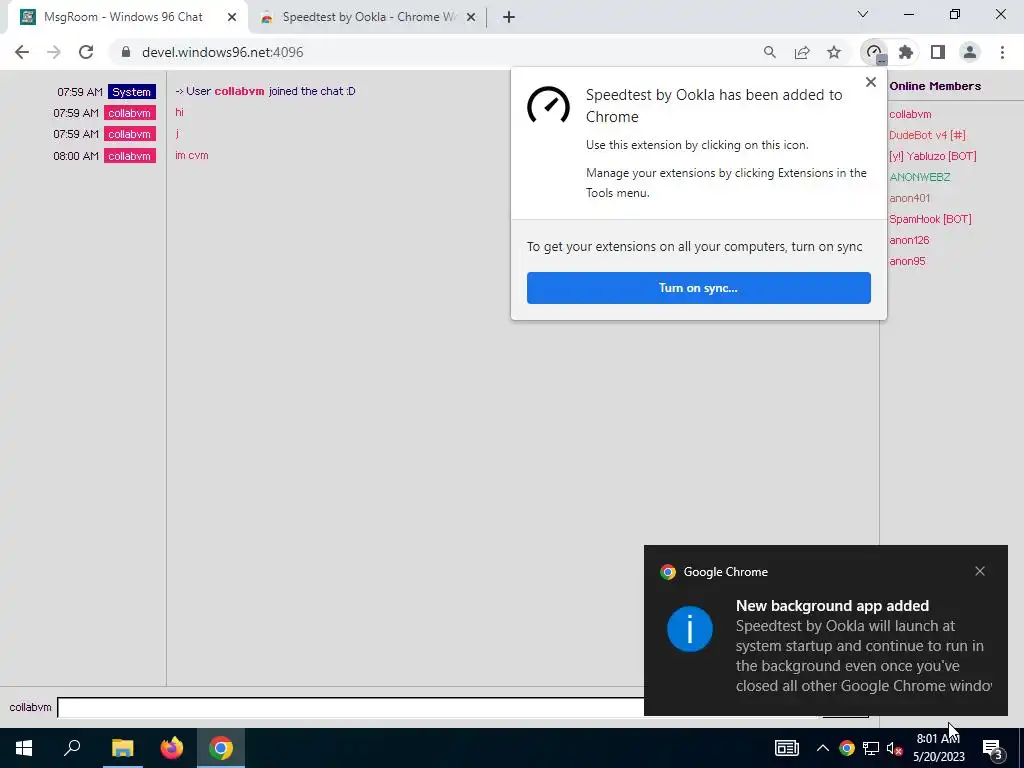Image resolution: width=1024 pixels, height=768 pixels.
Task: Select ANONWEBZ in the members list
Action: click(x=920, y=177)
